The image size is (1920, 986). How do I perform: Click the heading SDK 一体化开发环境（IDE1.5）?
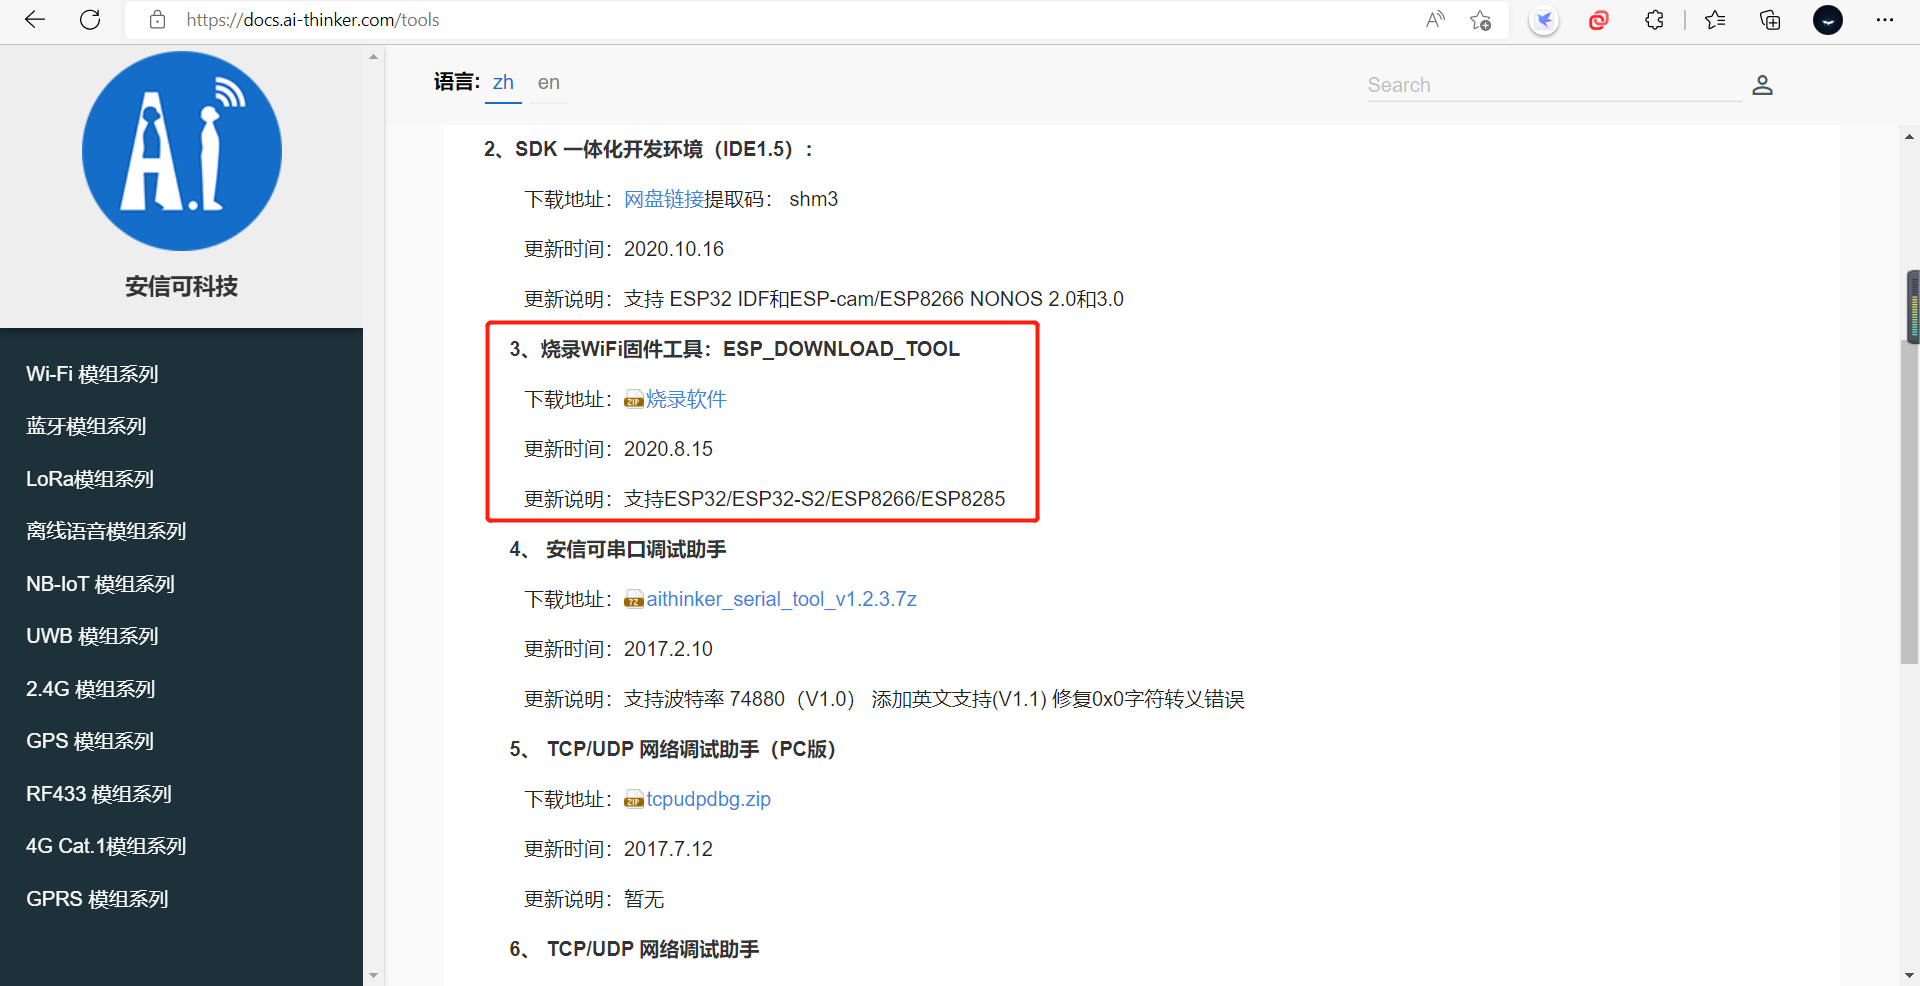(x=654, y=149)
